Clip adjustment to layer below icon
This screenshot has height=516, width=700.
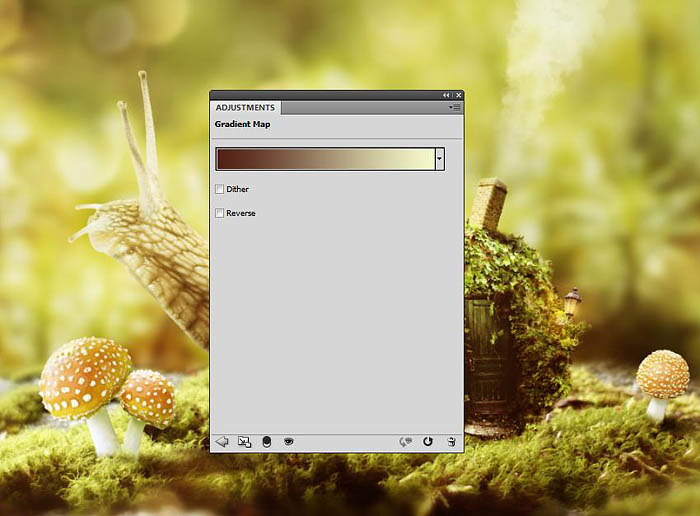(x=266, y=441)
